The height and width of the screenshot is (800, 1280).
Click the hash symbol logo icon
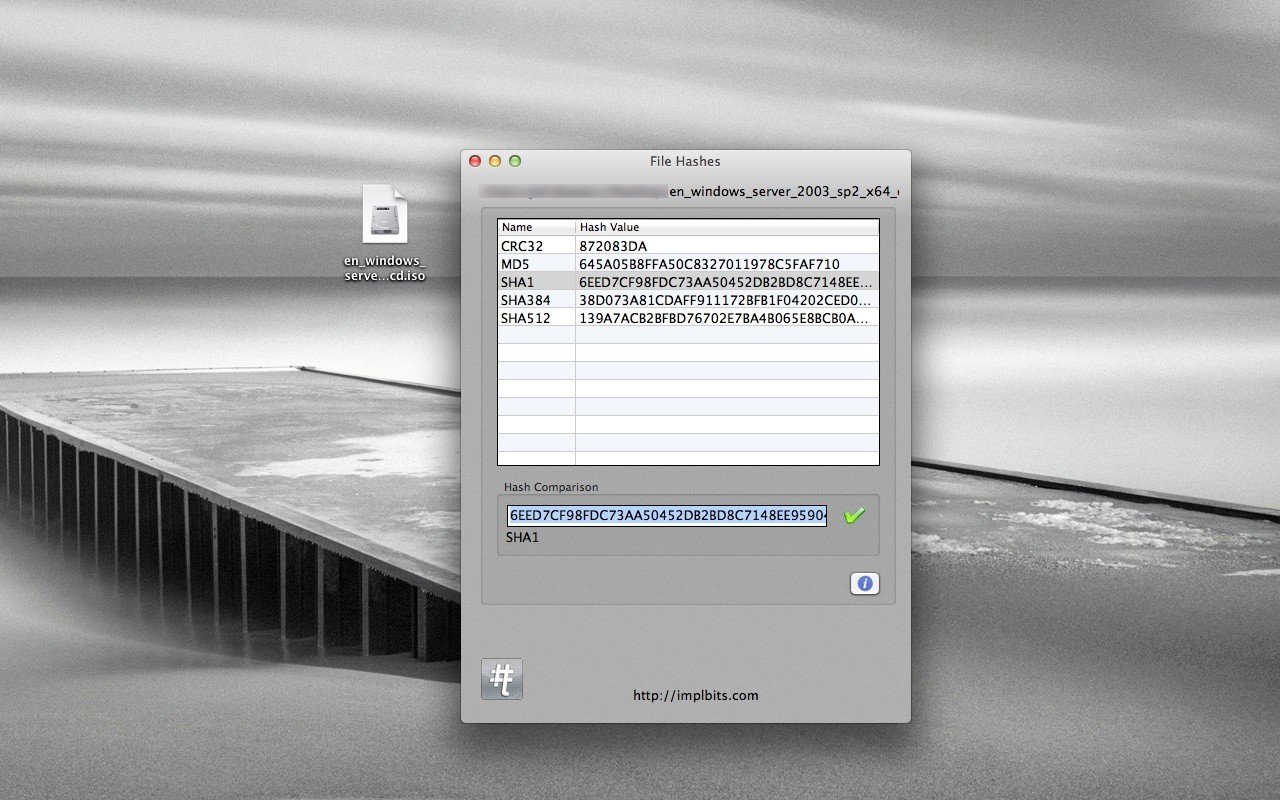click(502, 679)
